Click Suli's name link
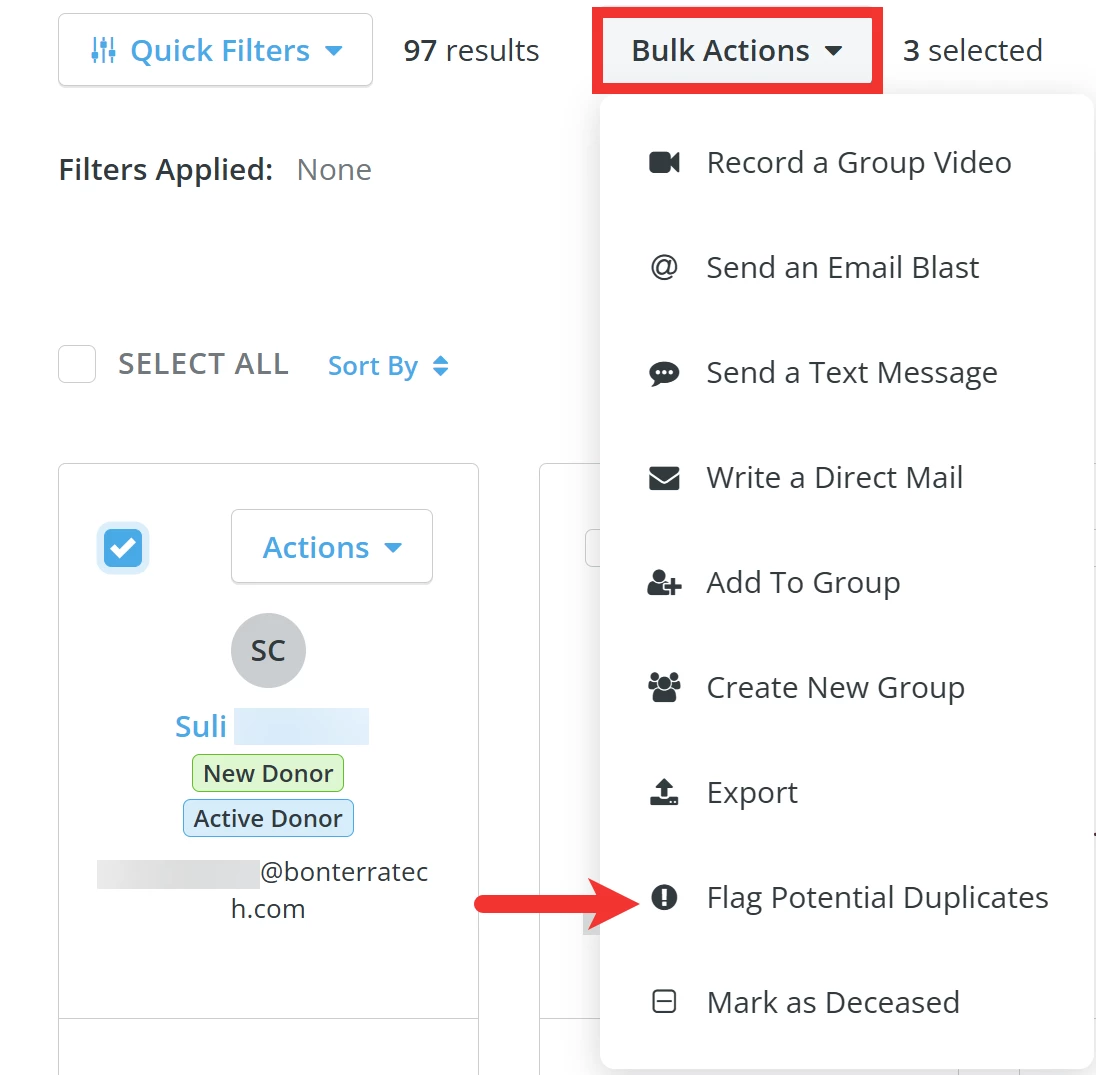Screen dimensions: 1096x1075 (200, 726)
